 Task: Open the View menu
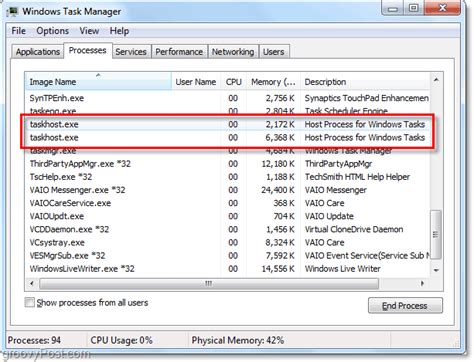[89, 31]
